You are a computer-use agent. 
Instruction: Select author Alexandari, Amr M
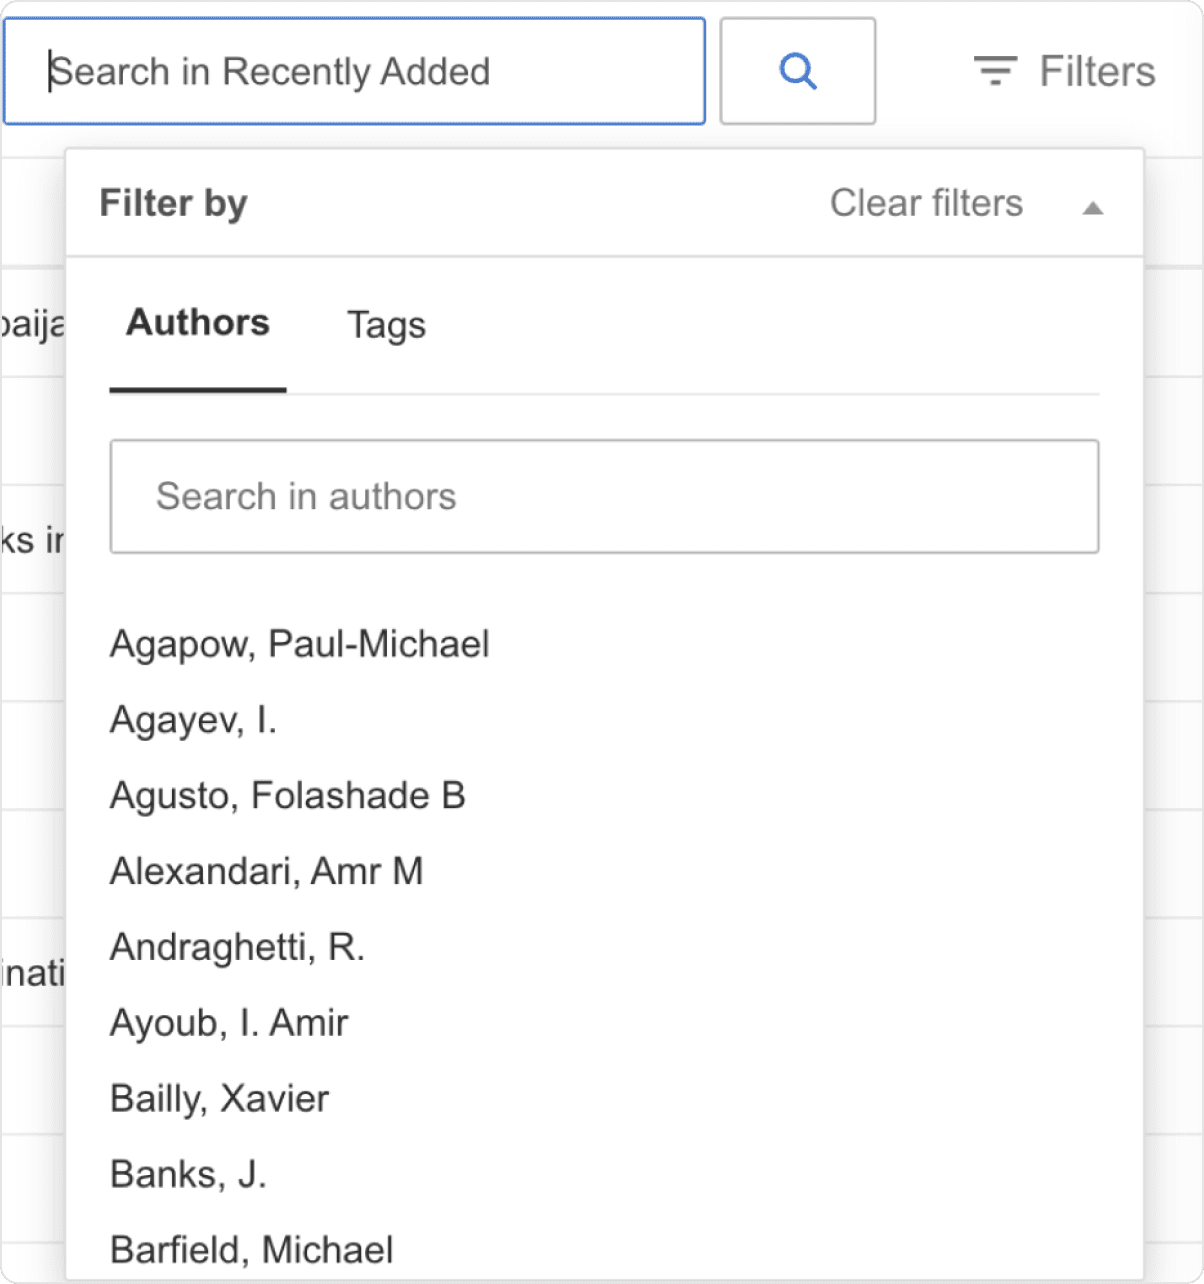(x=266, y=870)
